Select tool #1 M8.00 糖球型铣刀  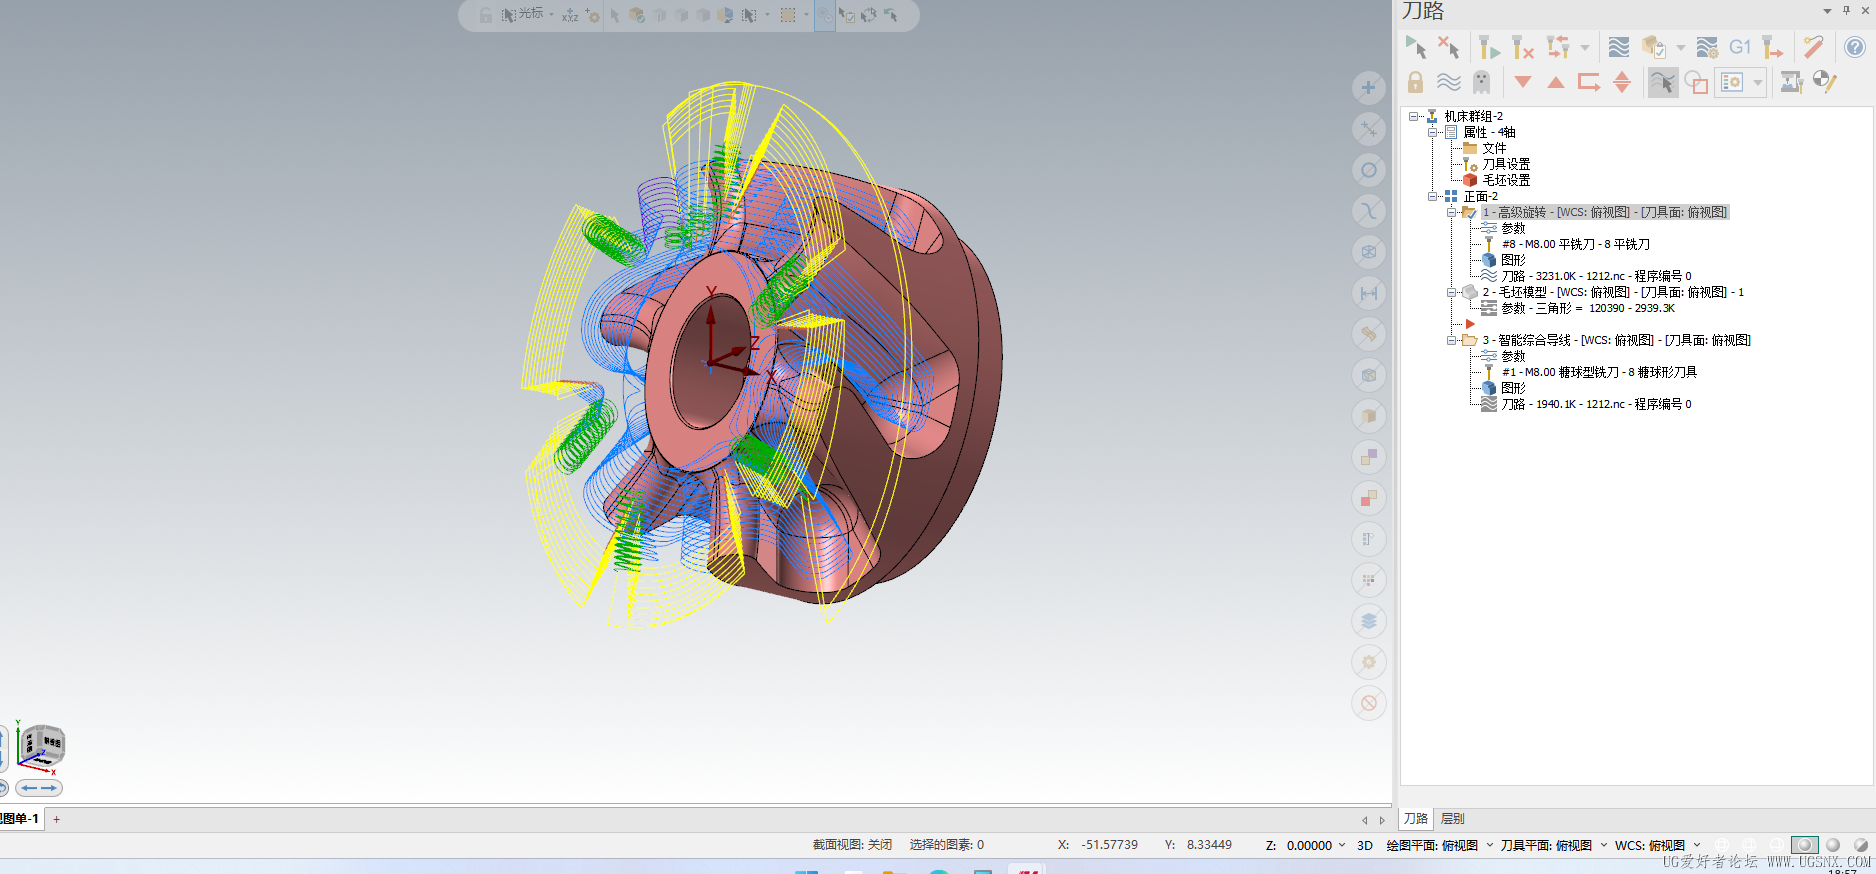point(1599,372)
